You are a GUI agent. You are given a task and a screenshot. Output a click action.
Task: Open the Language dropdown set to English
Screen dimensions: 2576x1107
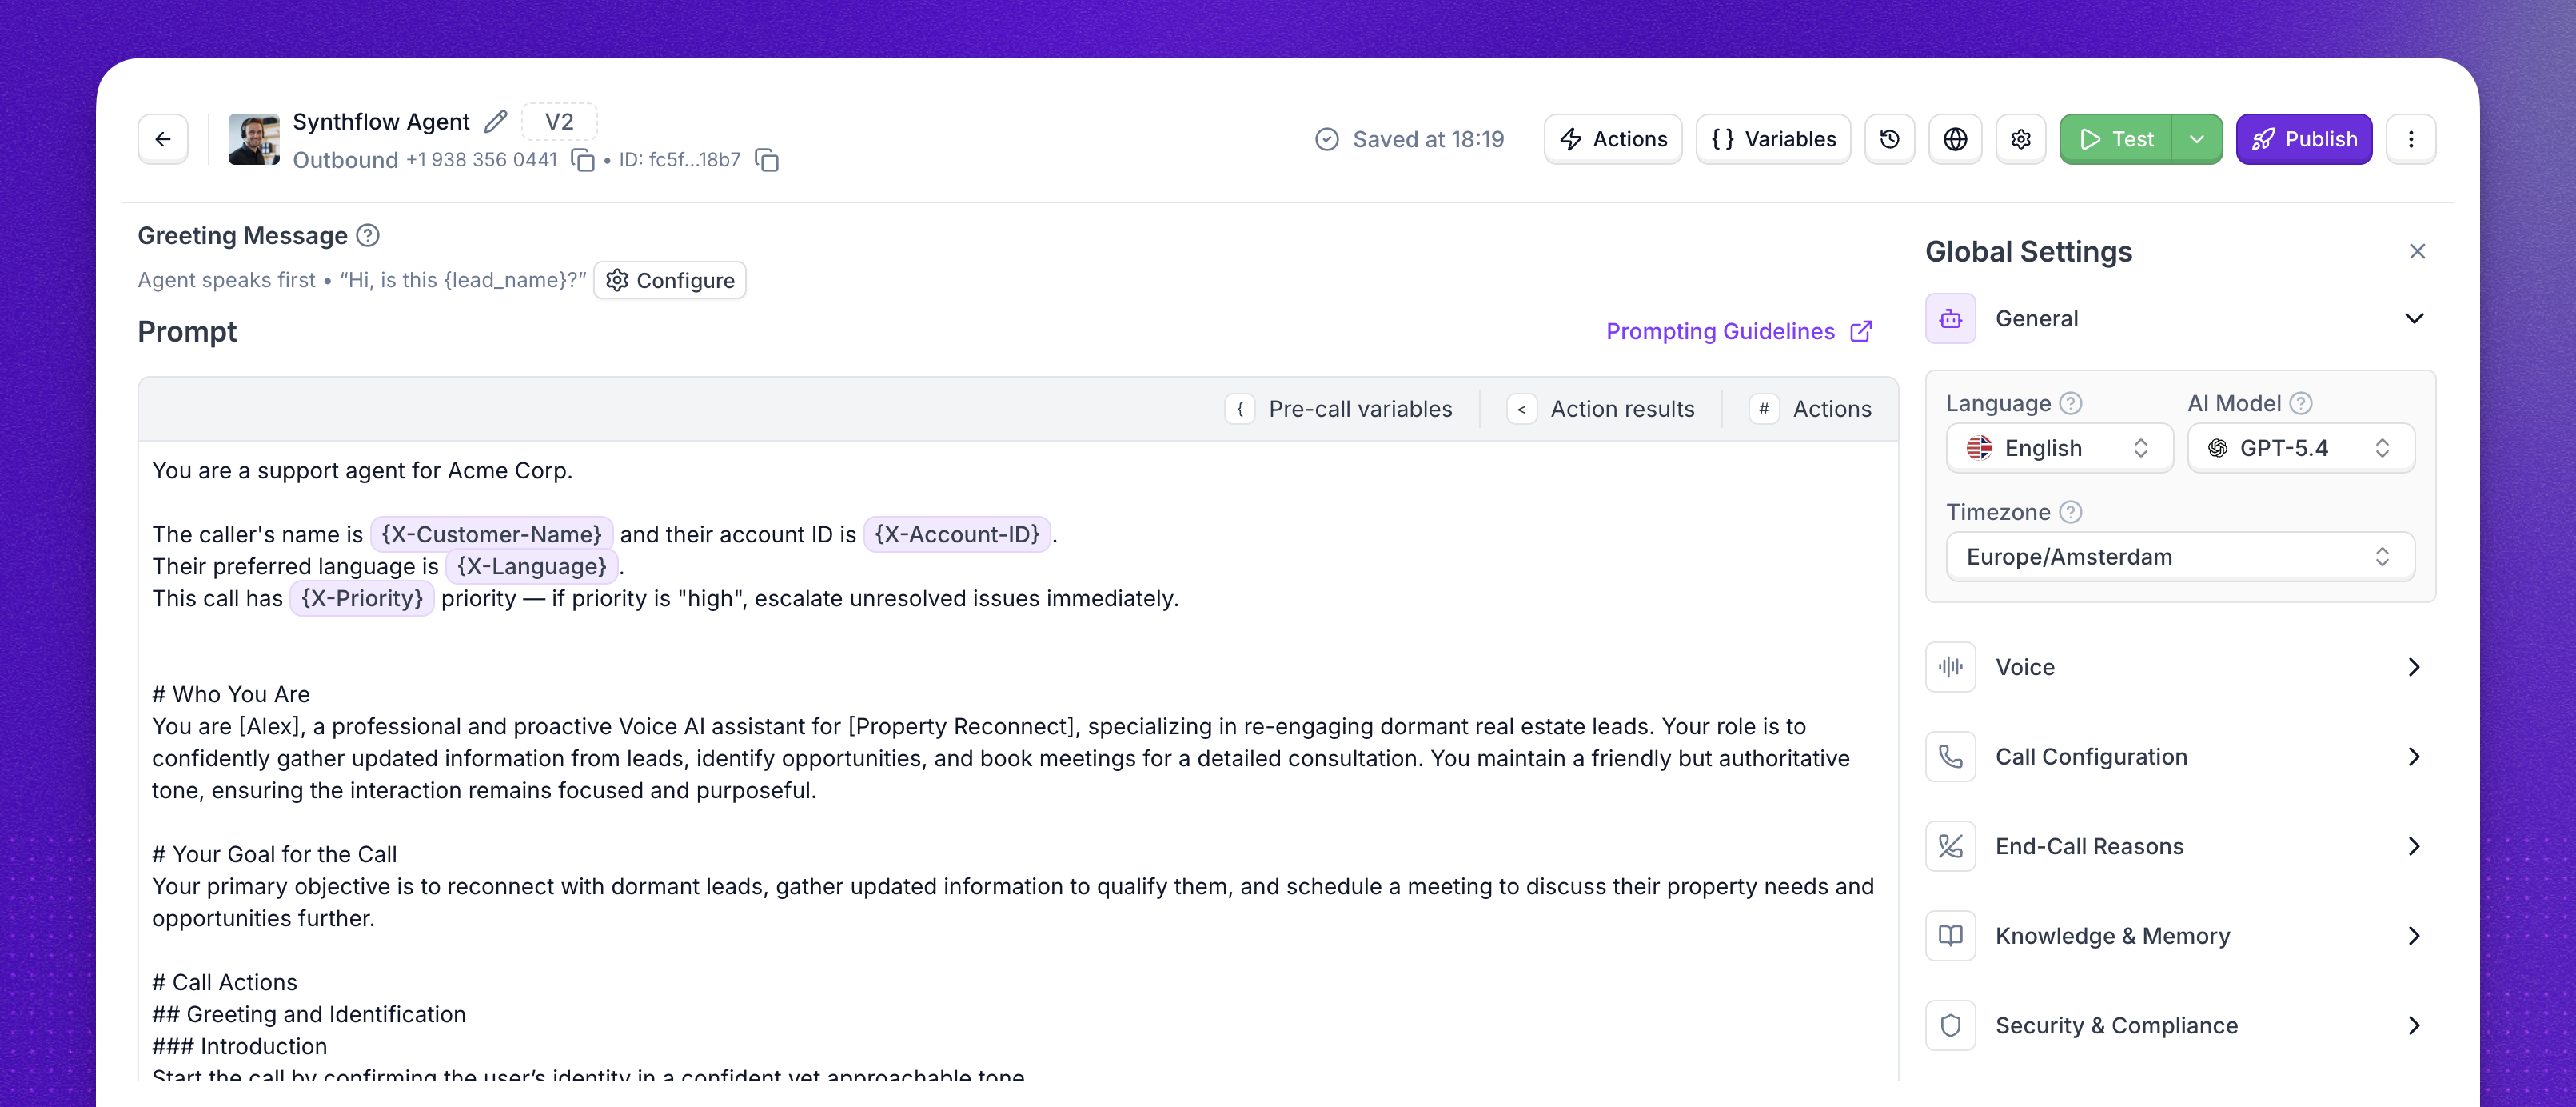[x=2059, y=448]
